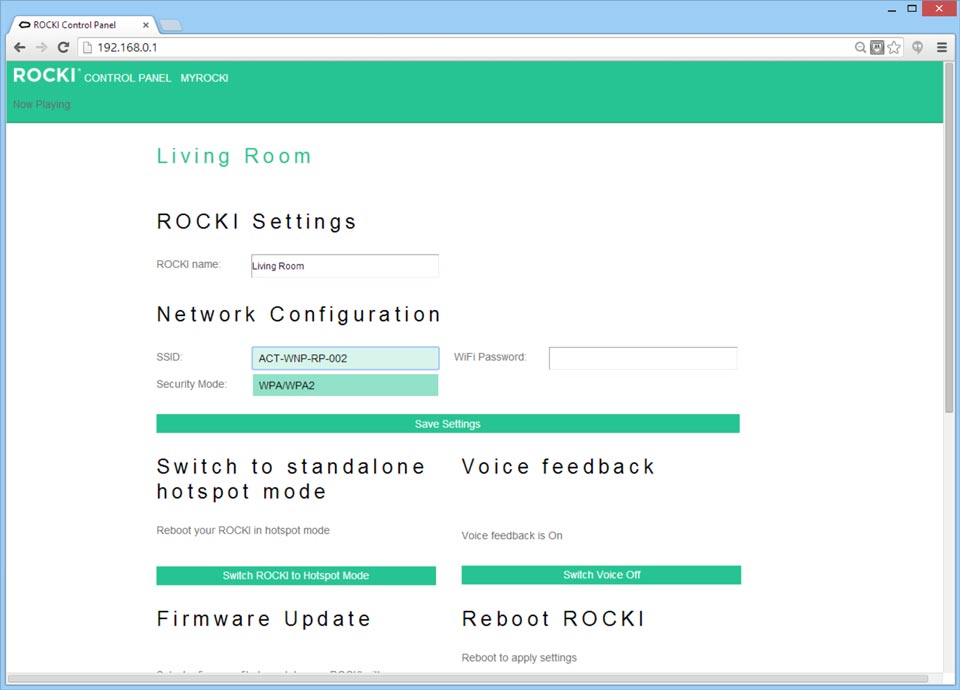Click the ROCKI logo in the header
The image size is (960, 690).
click(x=45, y=75)
